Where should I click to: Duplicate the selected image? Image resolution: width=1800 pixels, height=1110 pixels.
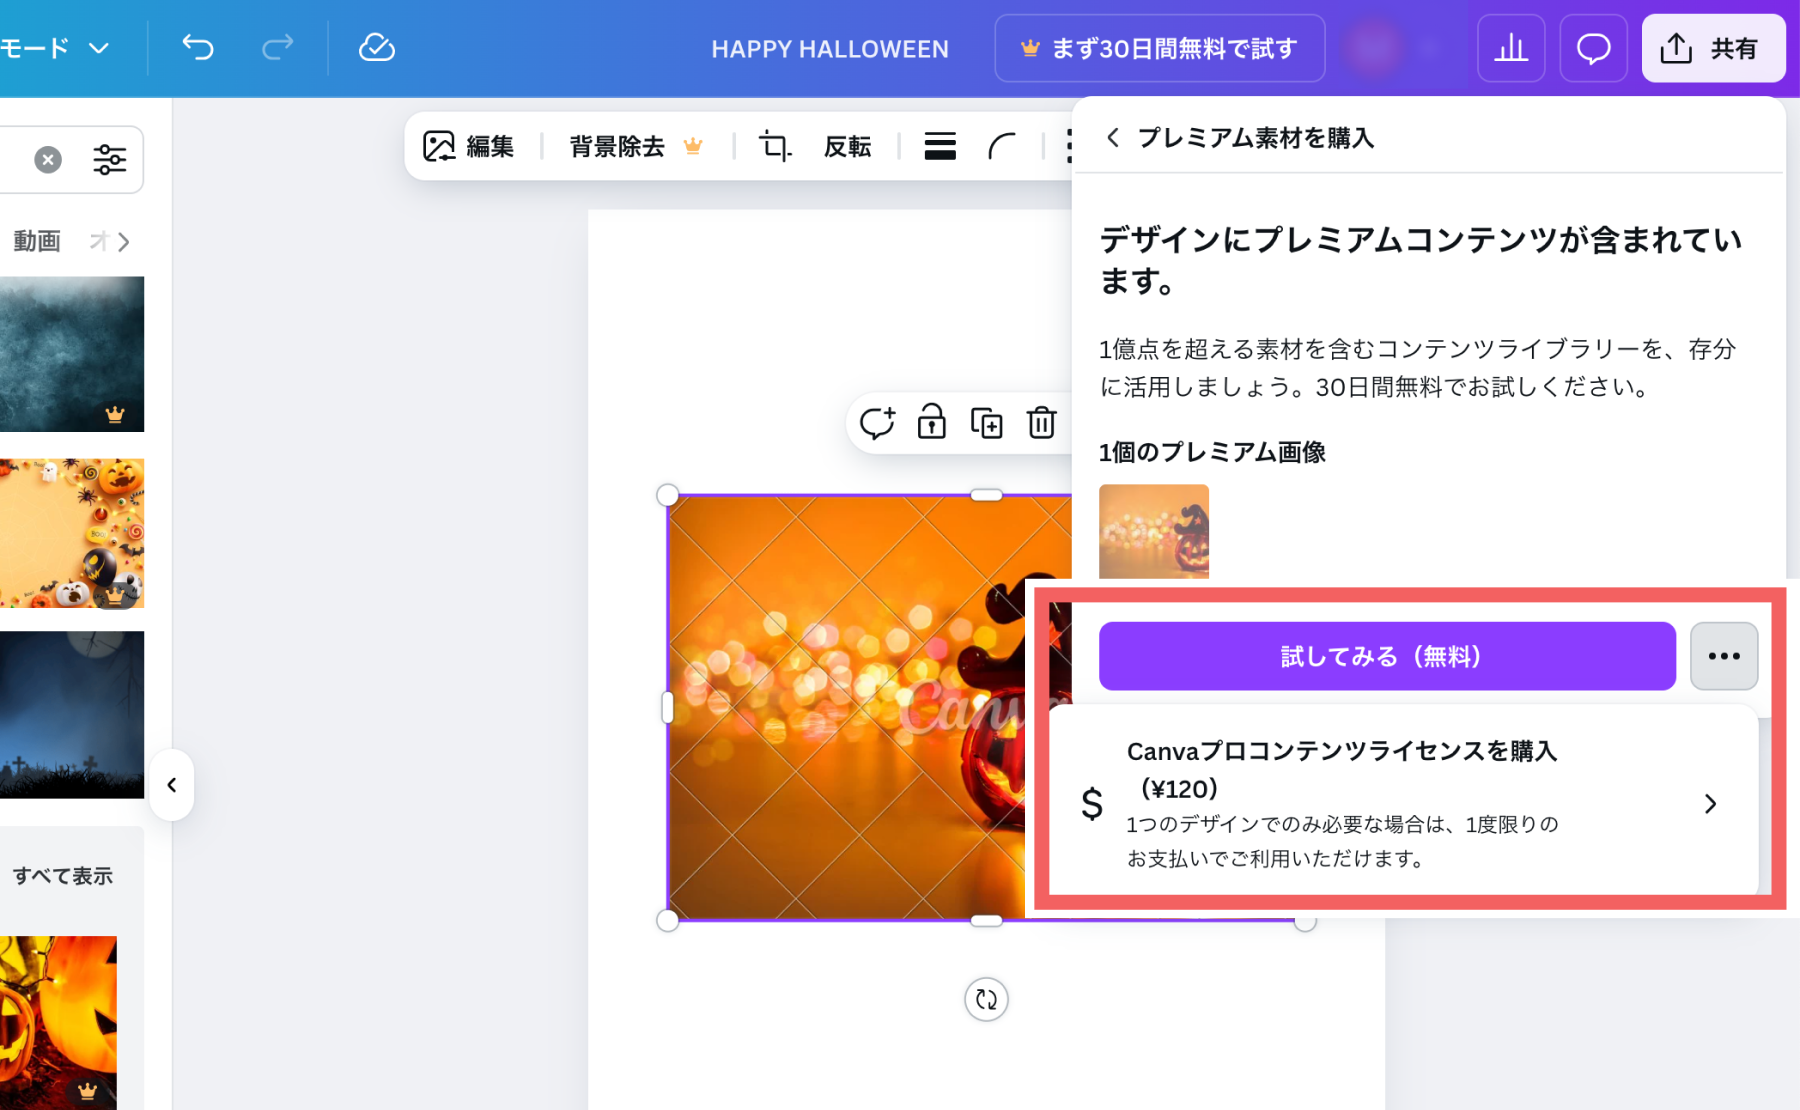(986, 423)
